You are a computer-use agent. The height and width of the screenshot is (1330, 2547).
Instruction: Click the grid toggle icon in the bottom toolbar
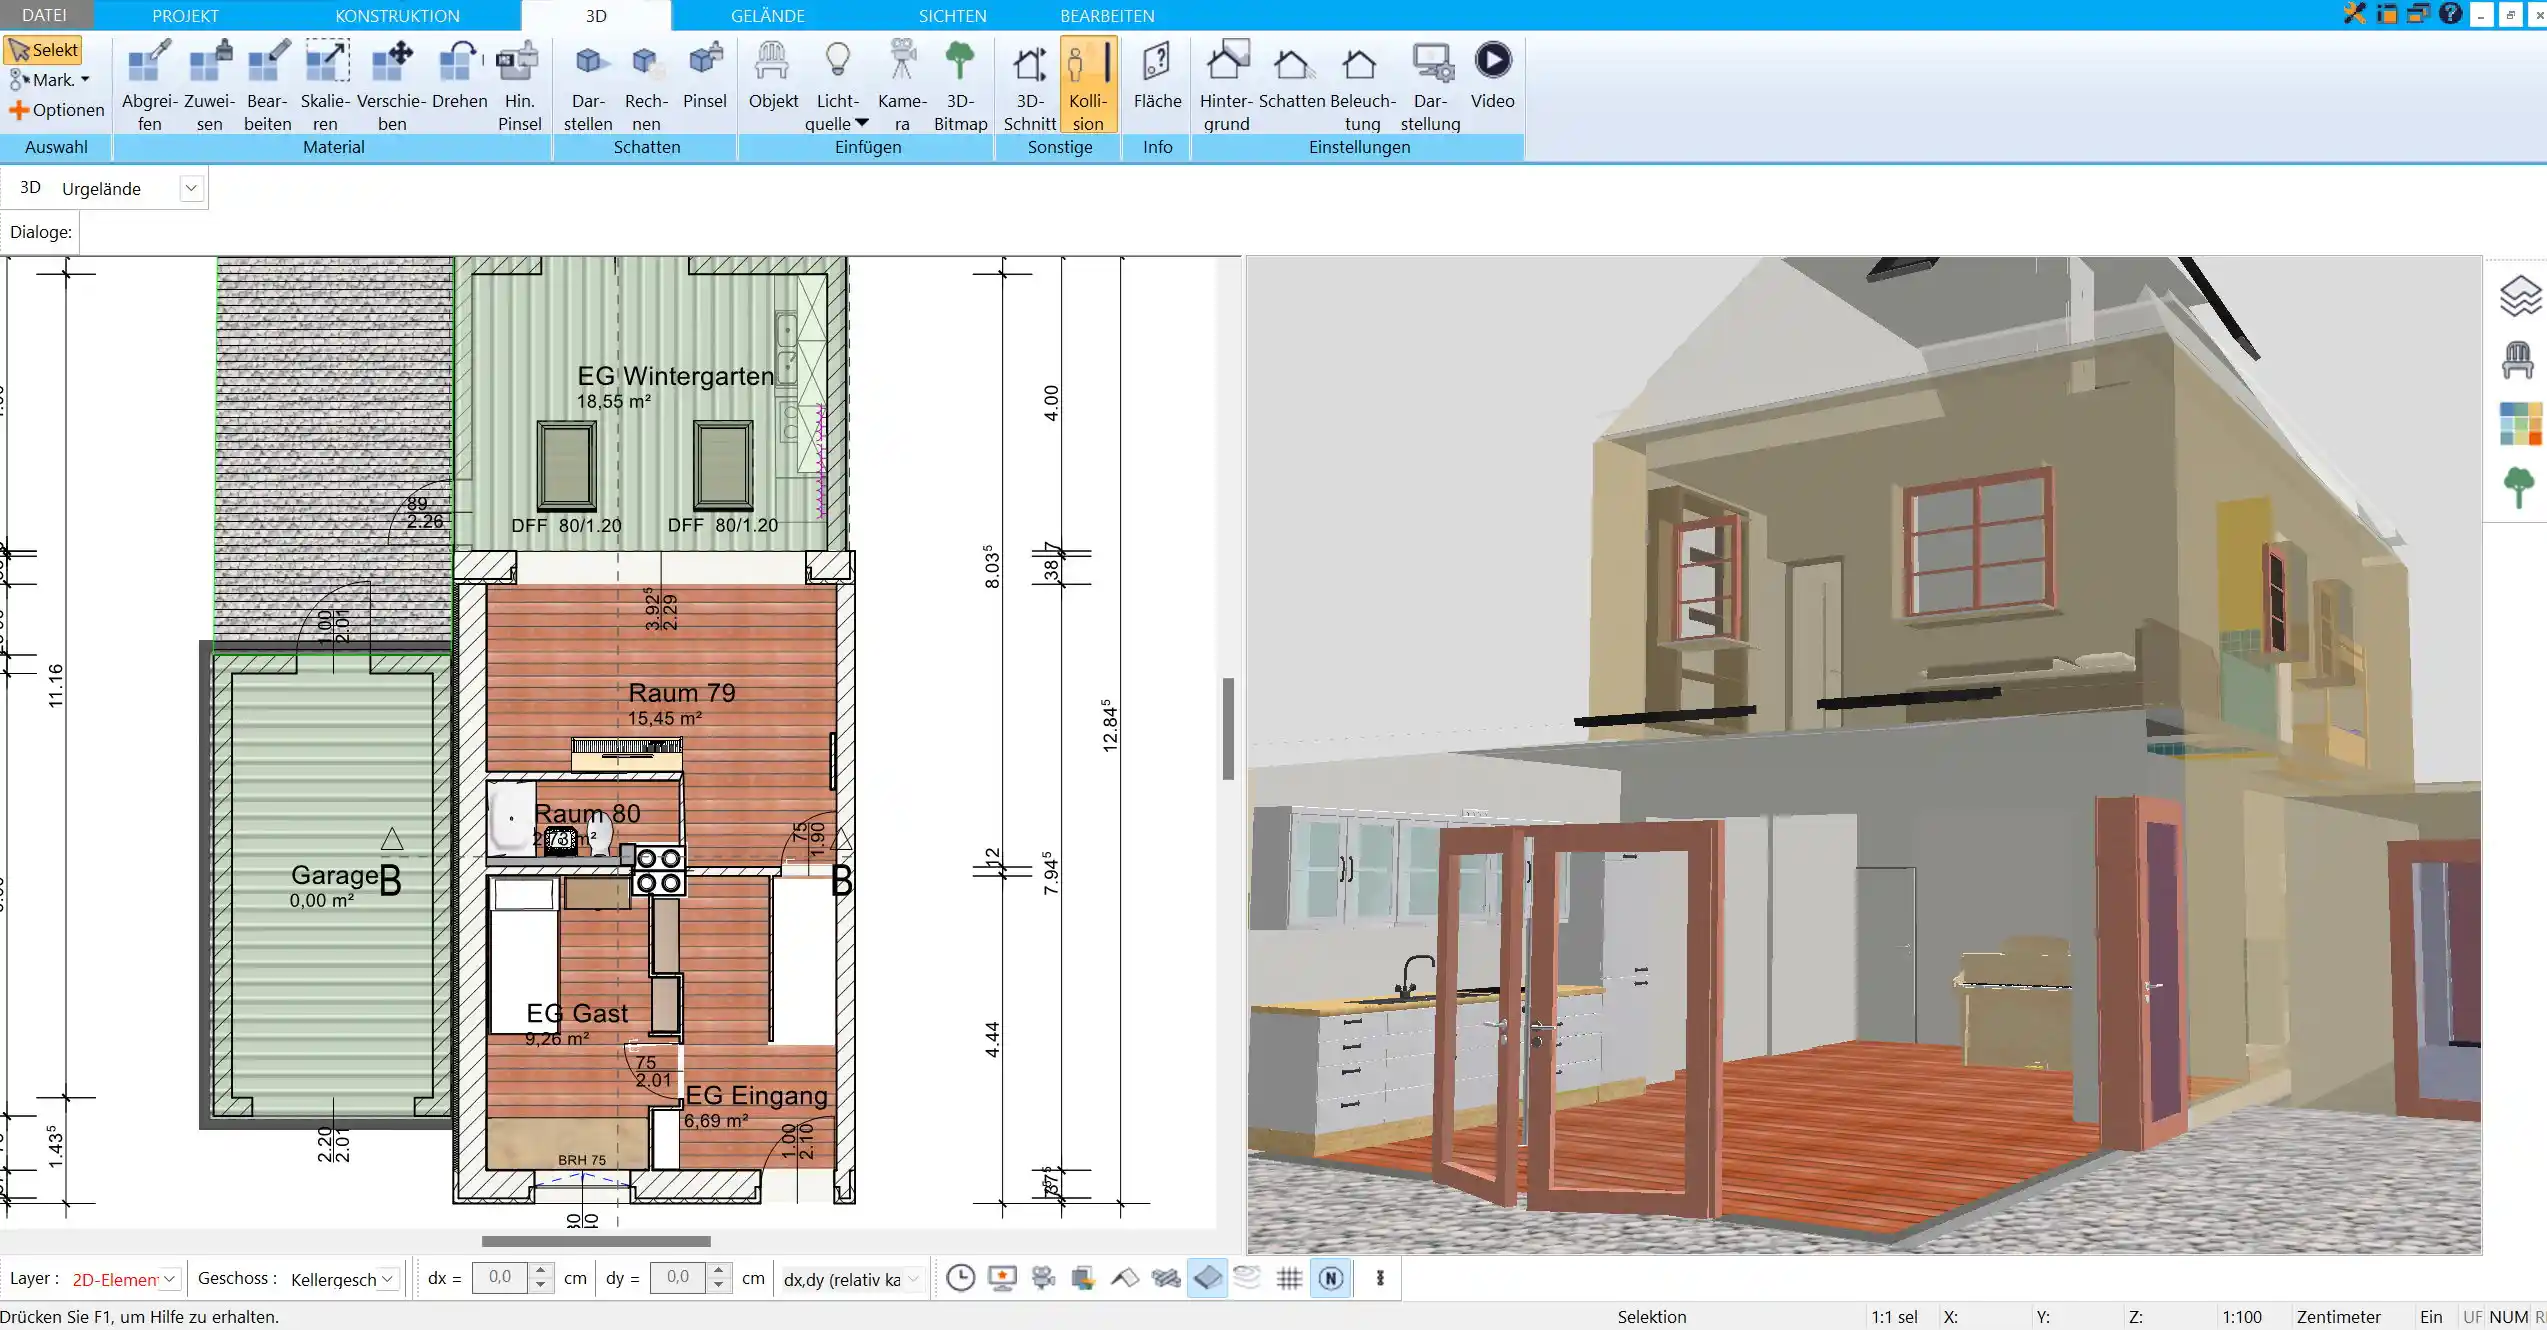1290,1278
